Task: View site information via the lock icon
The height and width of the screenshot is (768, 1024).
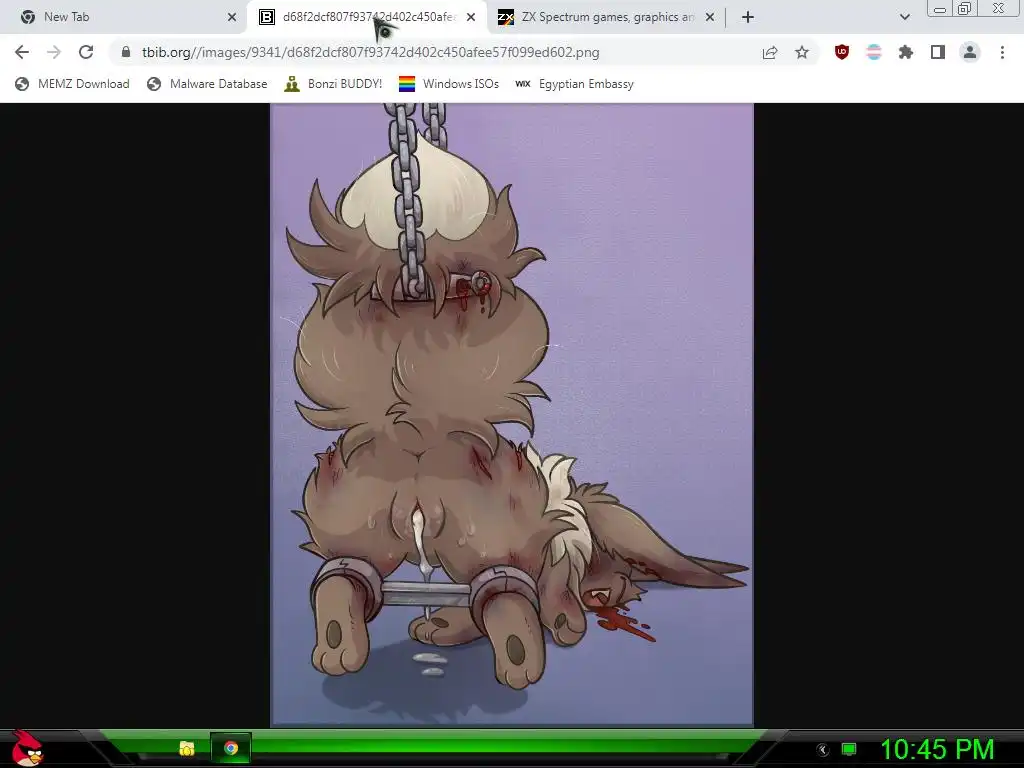Action: (126, 52)
